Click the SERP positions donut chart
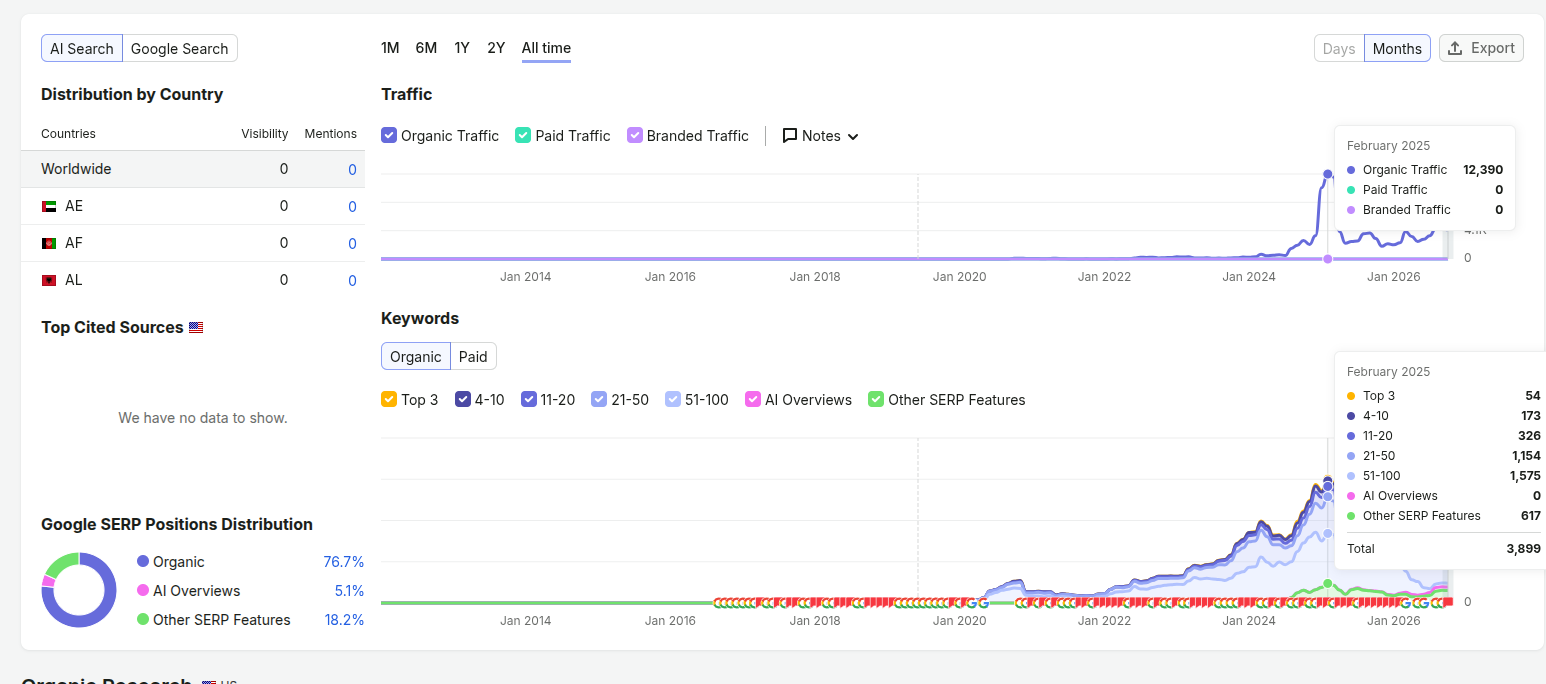Screen dimensions: 1546x684 (79, 590)
